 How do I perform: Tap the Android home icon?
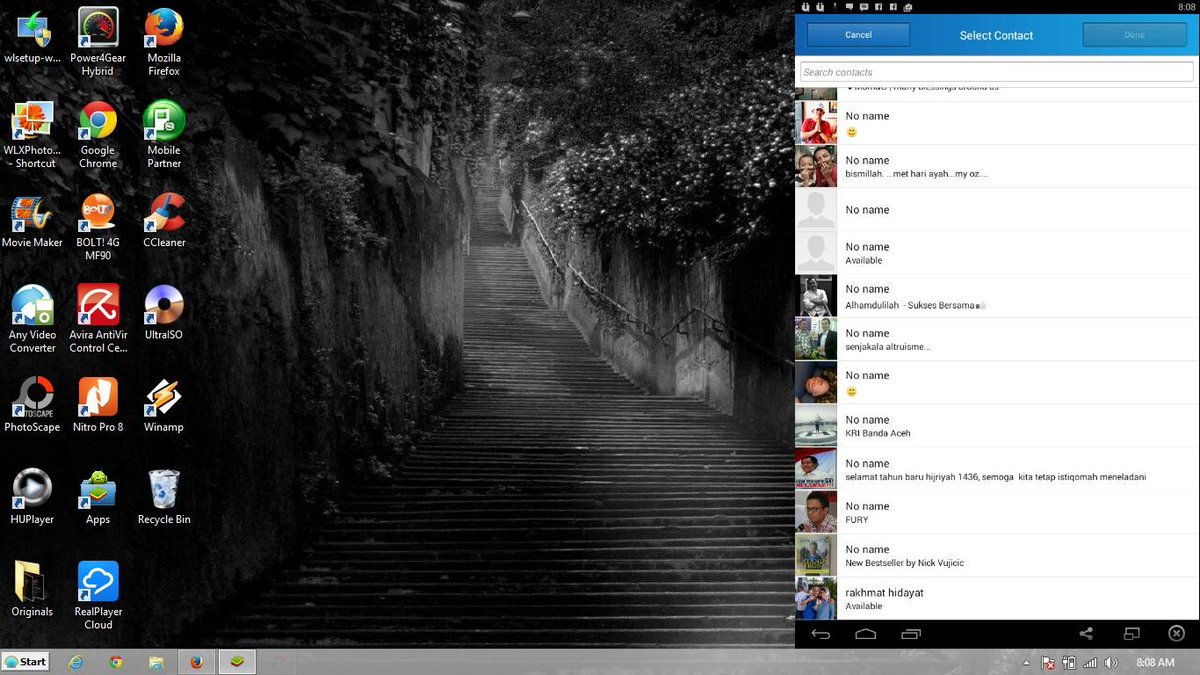[866, 634]
